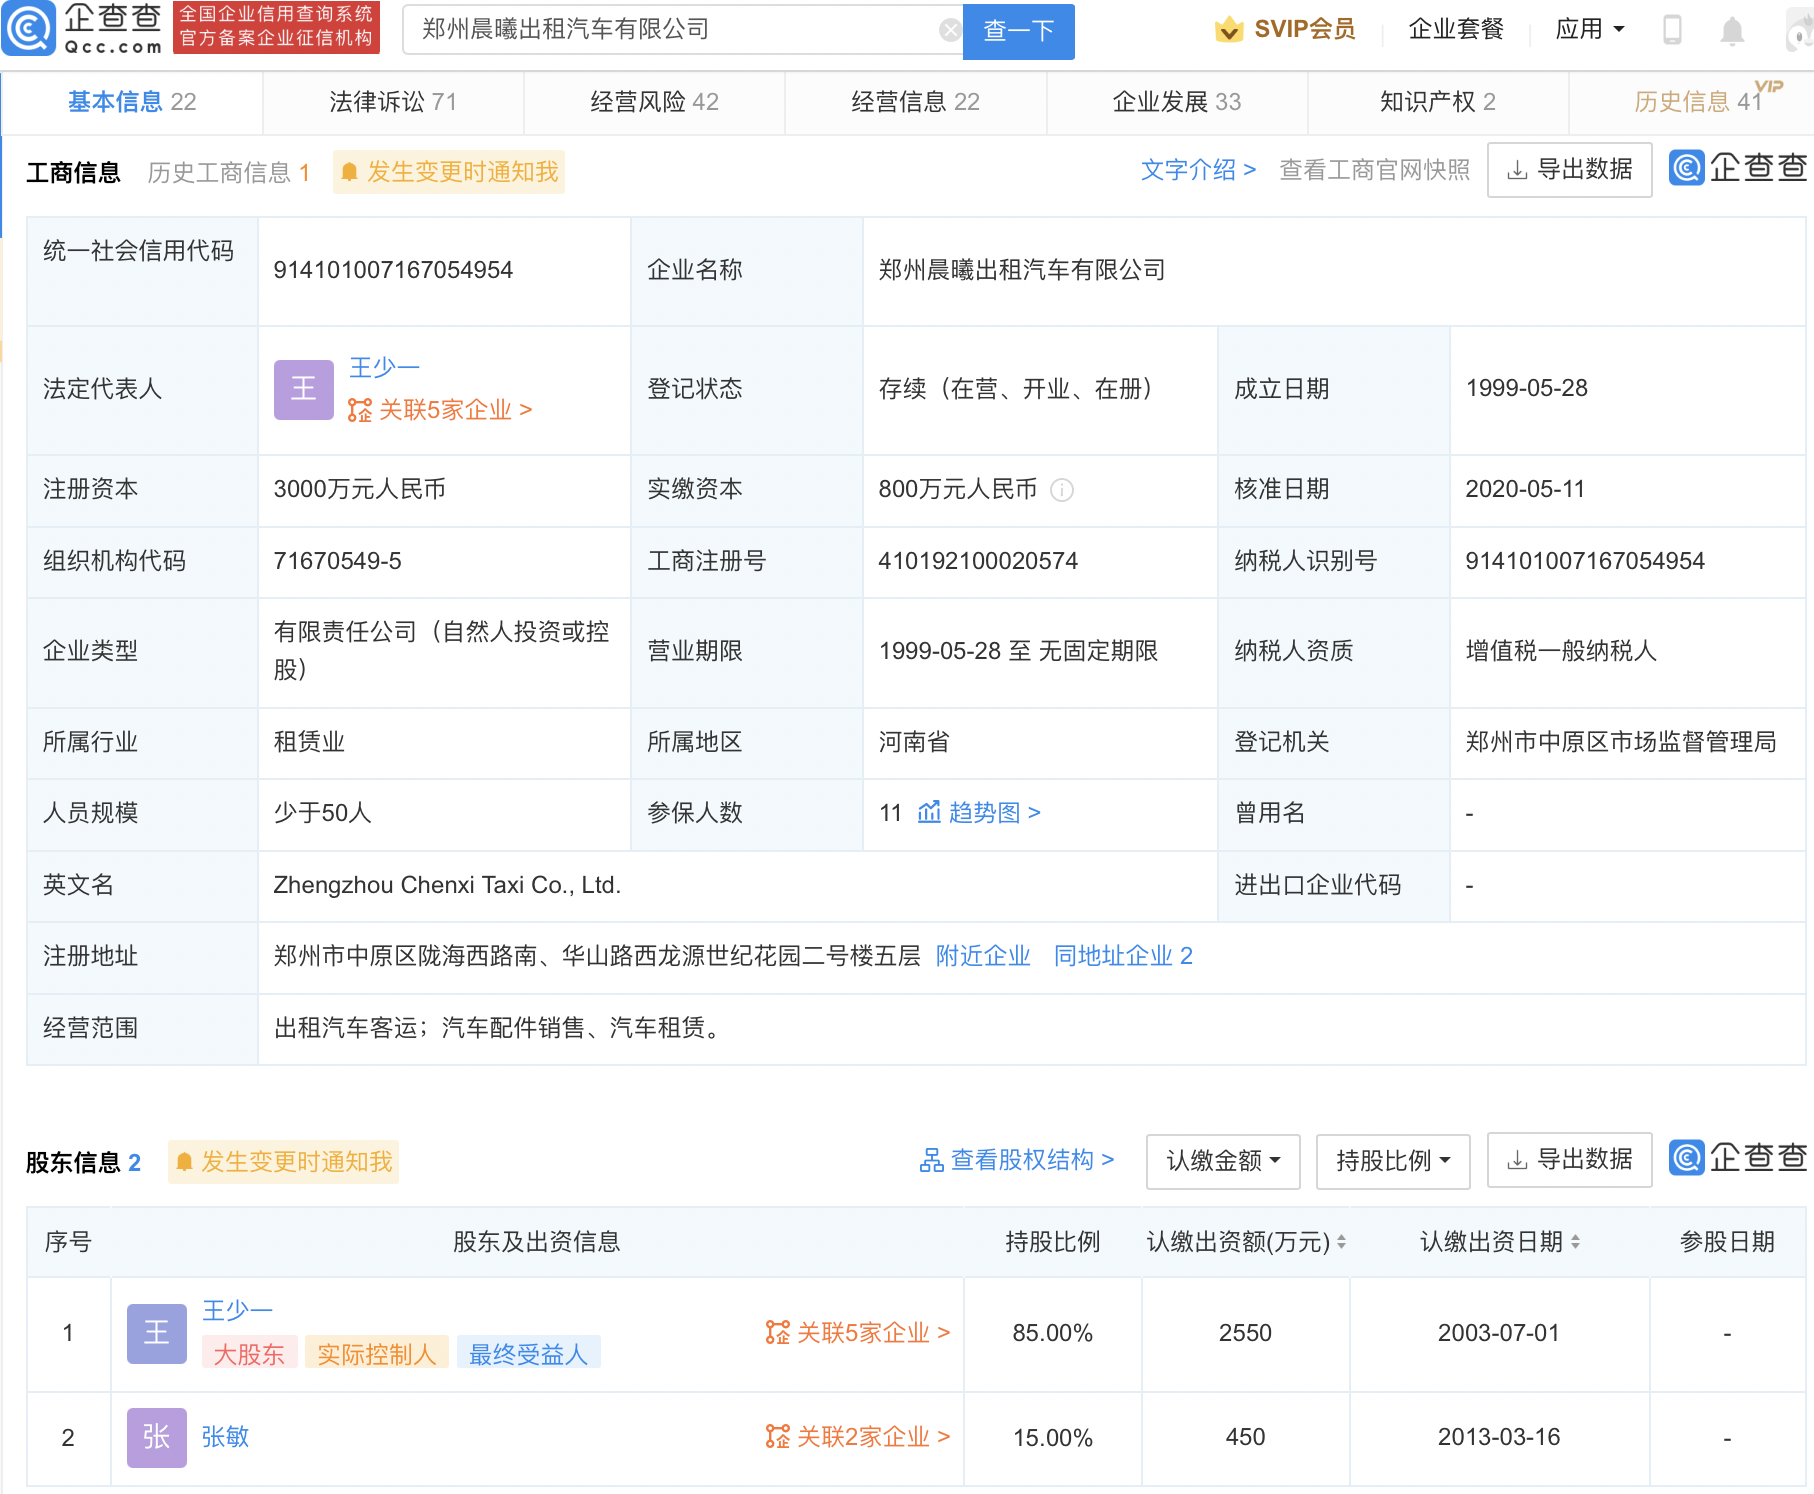Viewport: 1814px width, 1494px height.
Task: Open the 持股比例 filter dropdown
Action: click(1392, 1161)
